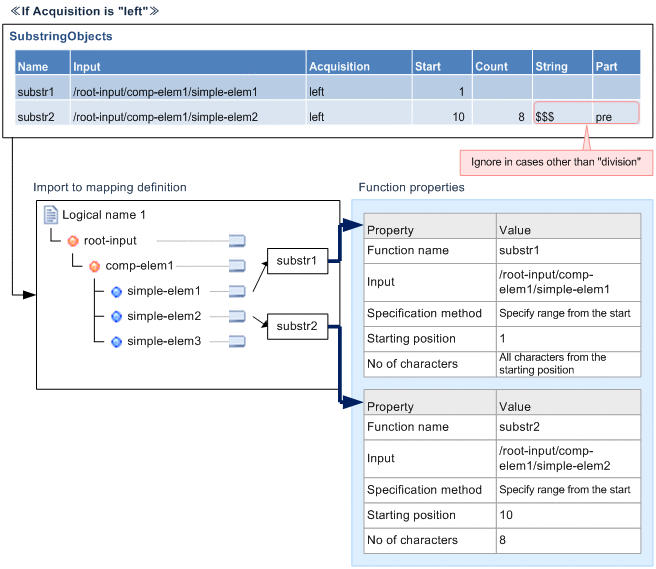Click All characters from the starting position value

pyautogui.click(x=568, y=364)
